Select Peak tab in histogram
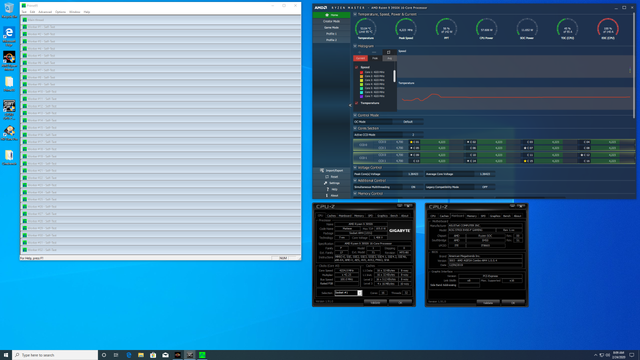The image size is (640, 360). [x=375, y=58]
